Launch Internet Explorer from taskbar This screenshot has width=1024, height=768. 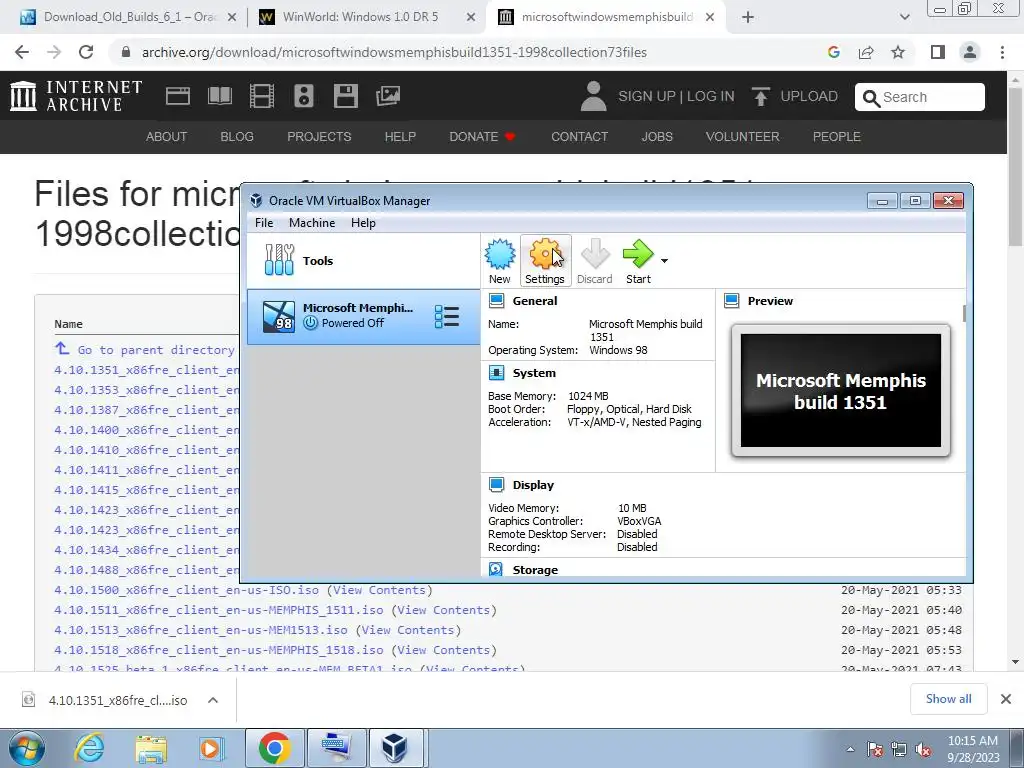(x=89, y=748)
